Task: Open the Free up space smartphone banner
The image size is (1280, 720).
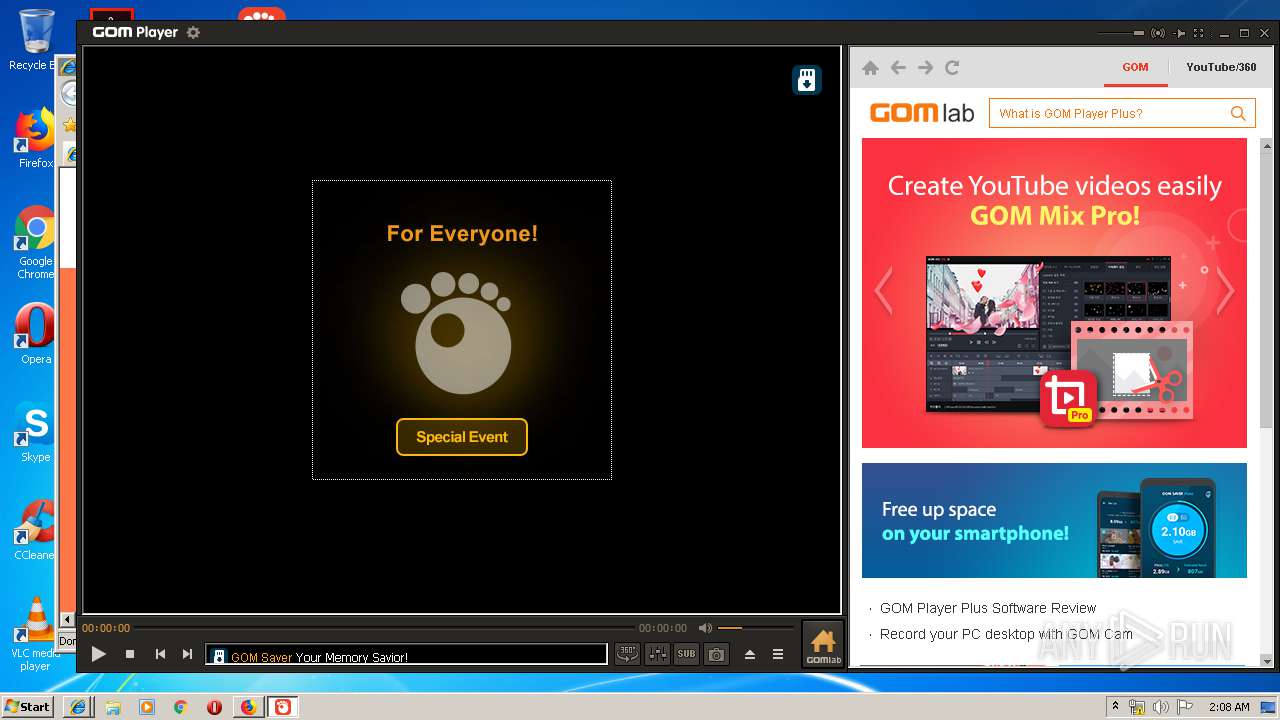Action: [x=1054, y=520]
